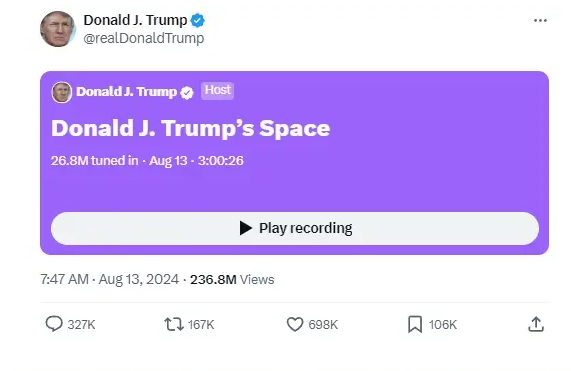Viewport: 571px width, 371px height.
Task: Open the small host avatar in Space card
Action: click(62, 92)
